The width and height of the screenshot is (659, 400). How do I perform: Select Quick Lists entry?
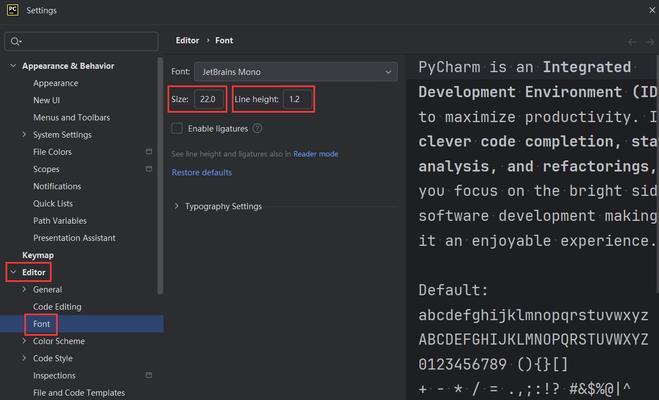point(53,204)
